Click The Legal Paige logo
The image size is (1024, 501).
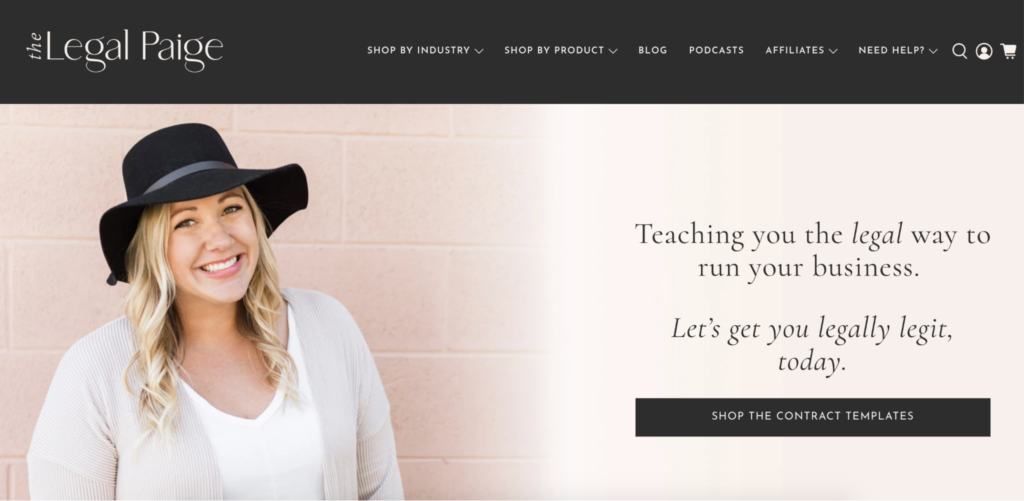(125, 50)
